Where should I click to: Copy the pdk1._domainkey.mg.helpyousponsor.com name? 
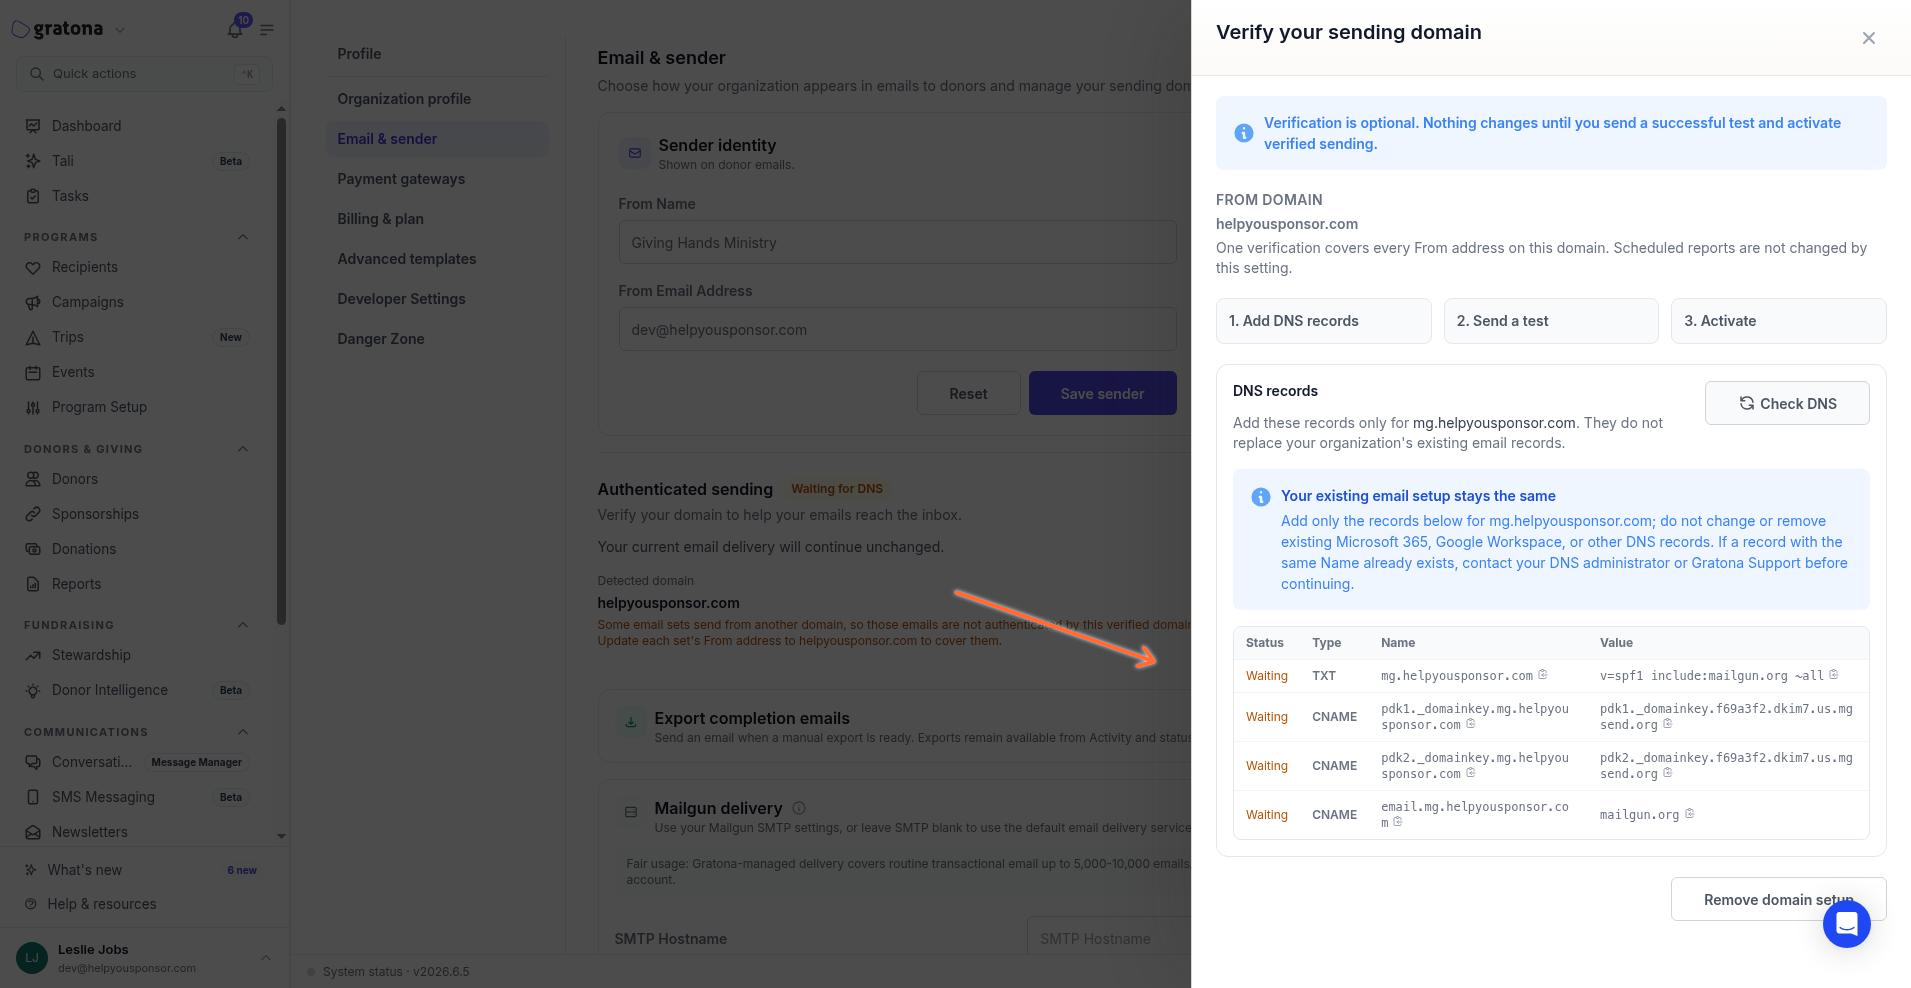1470,724
